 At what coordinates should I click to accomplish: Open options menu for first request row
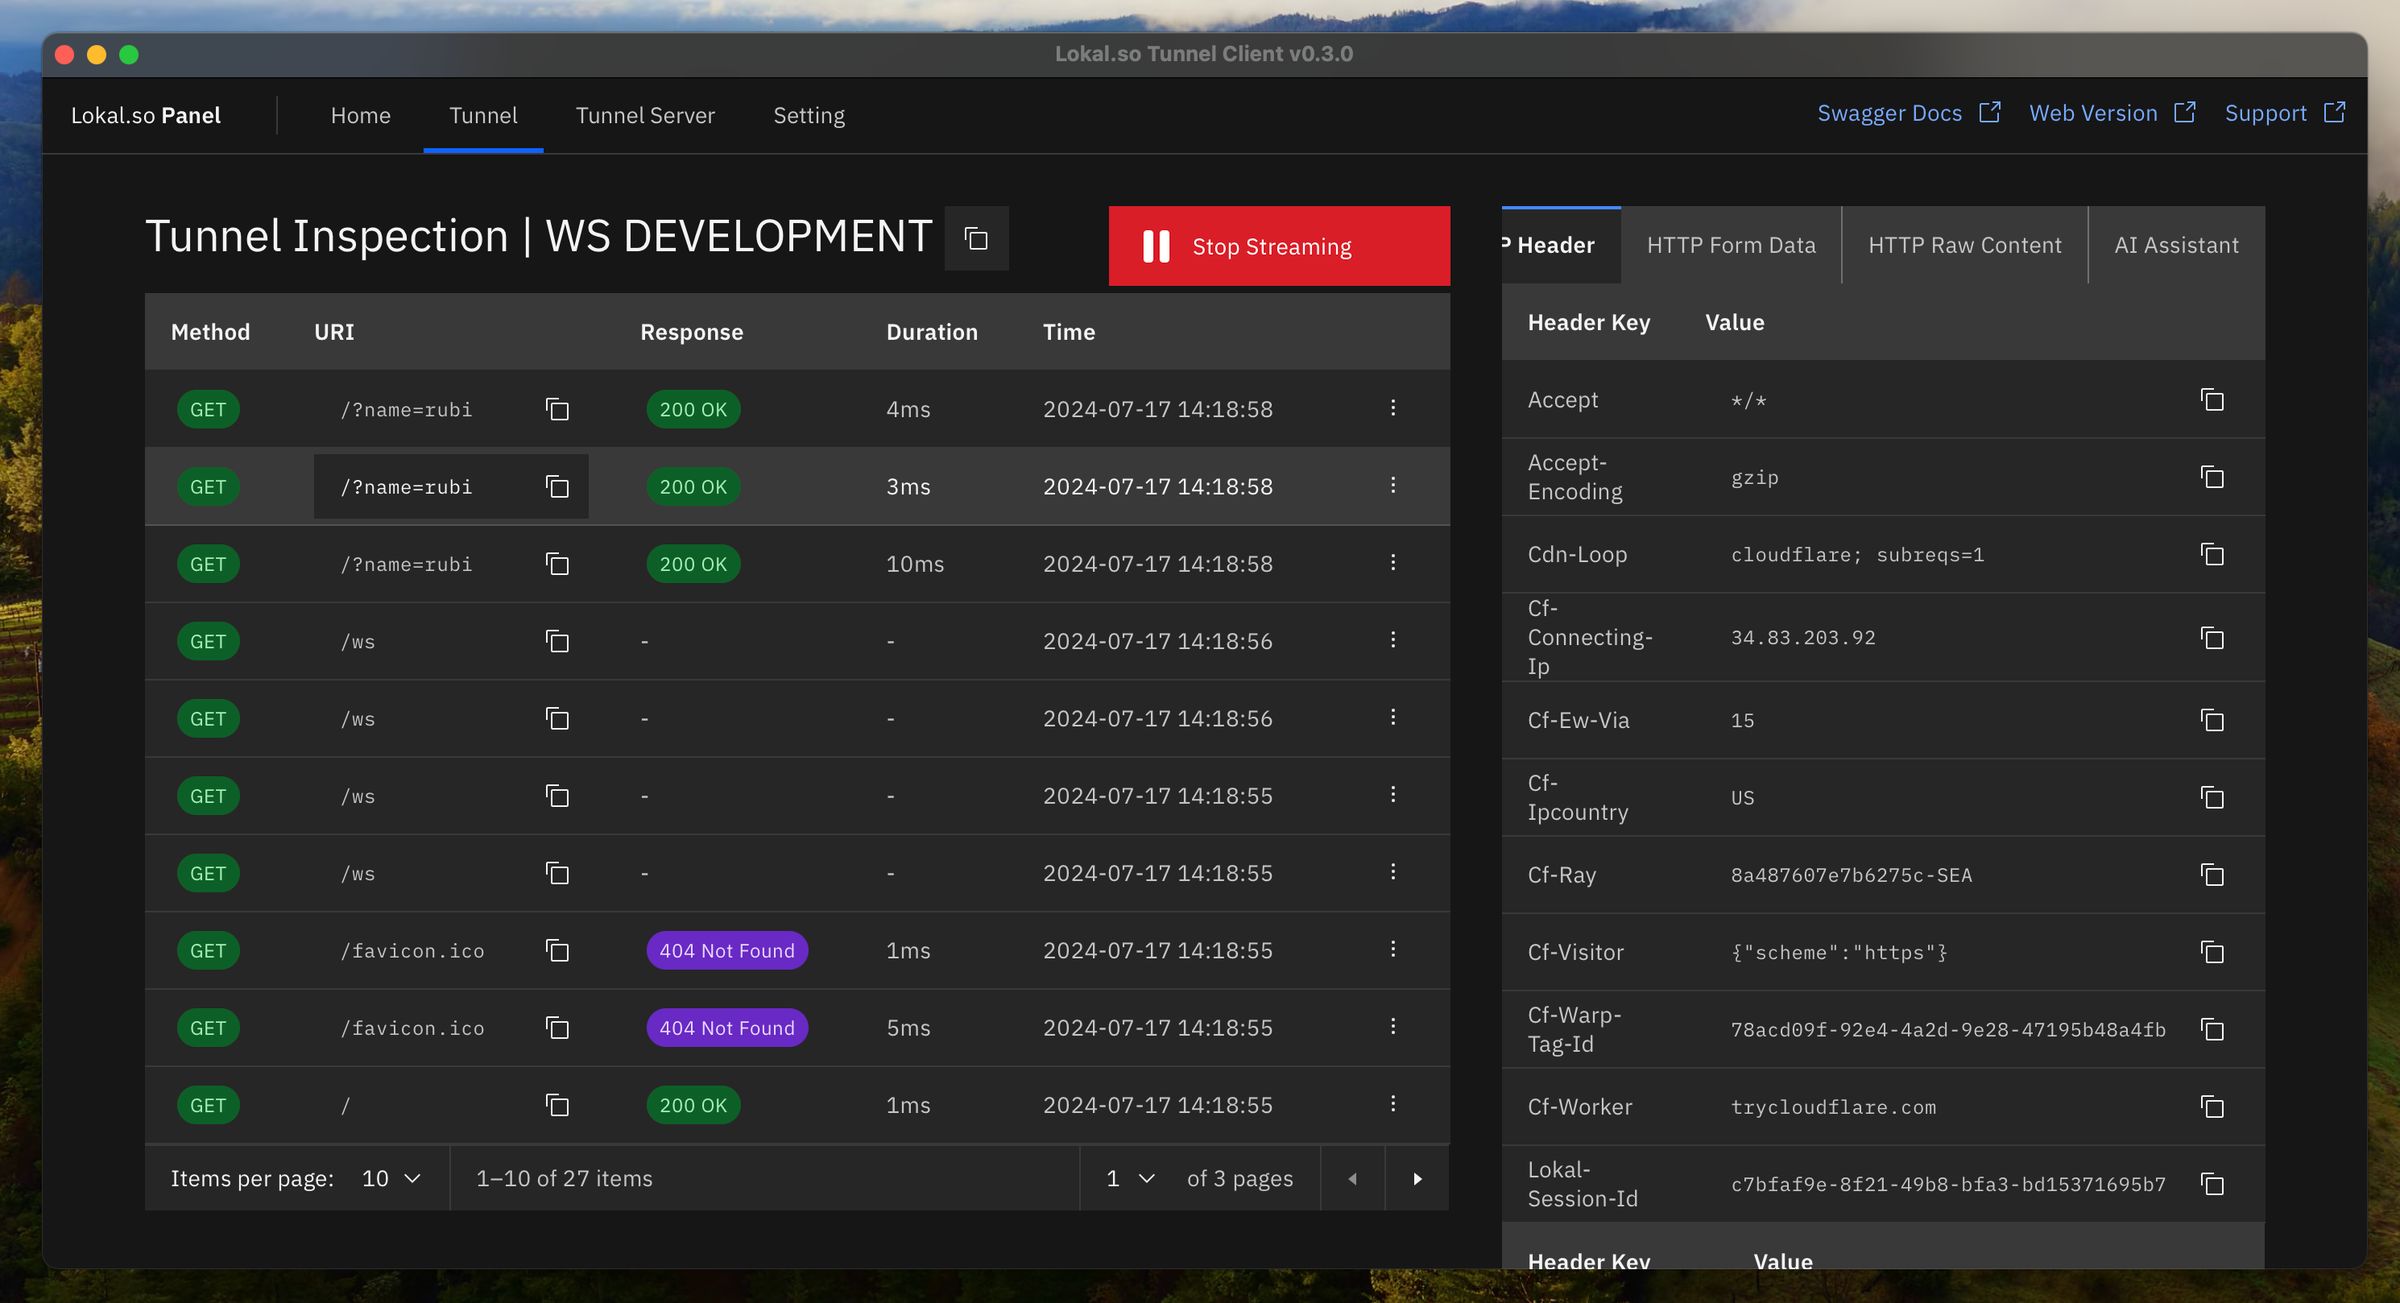click(x=1392, y=408)
